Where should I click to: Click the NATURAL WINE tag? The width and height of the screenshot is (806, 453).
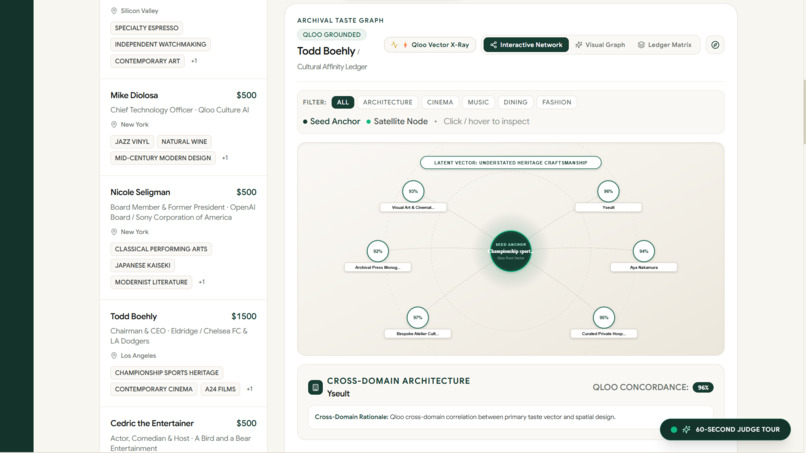184,141
